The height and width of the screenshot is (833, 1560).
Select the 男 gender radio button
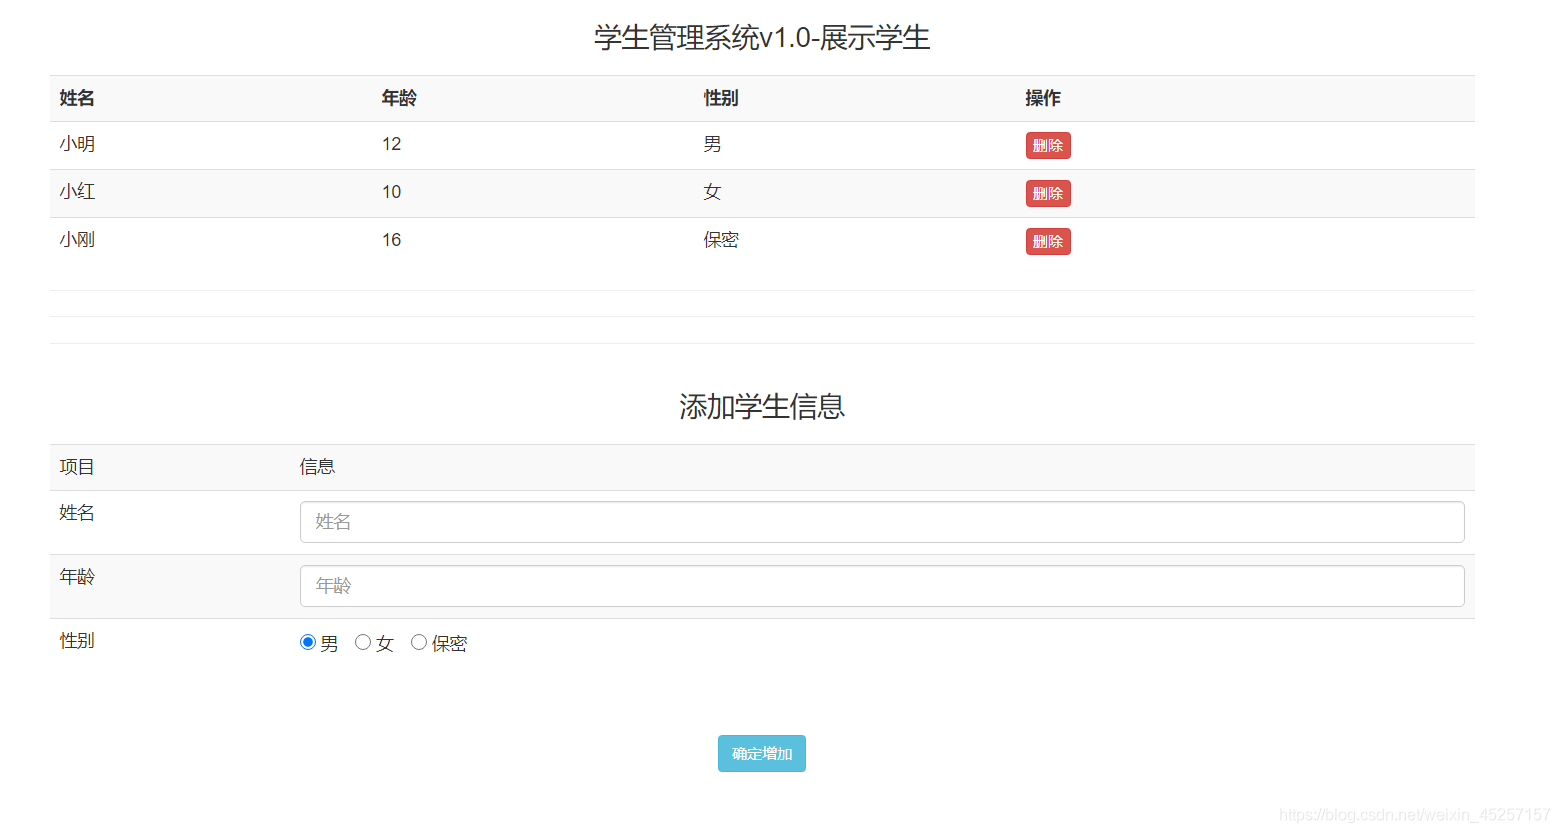click(308, 642)
